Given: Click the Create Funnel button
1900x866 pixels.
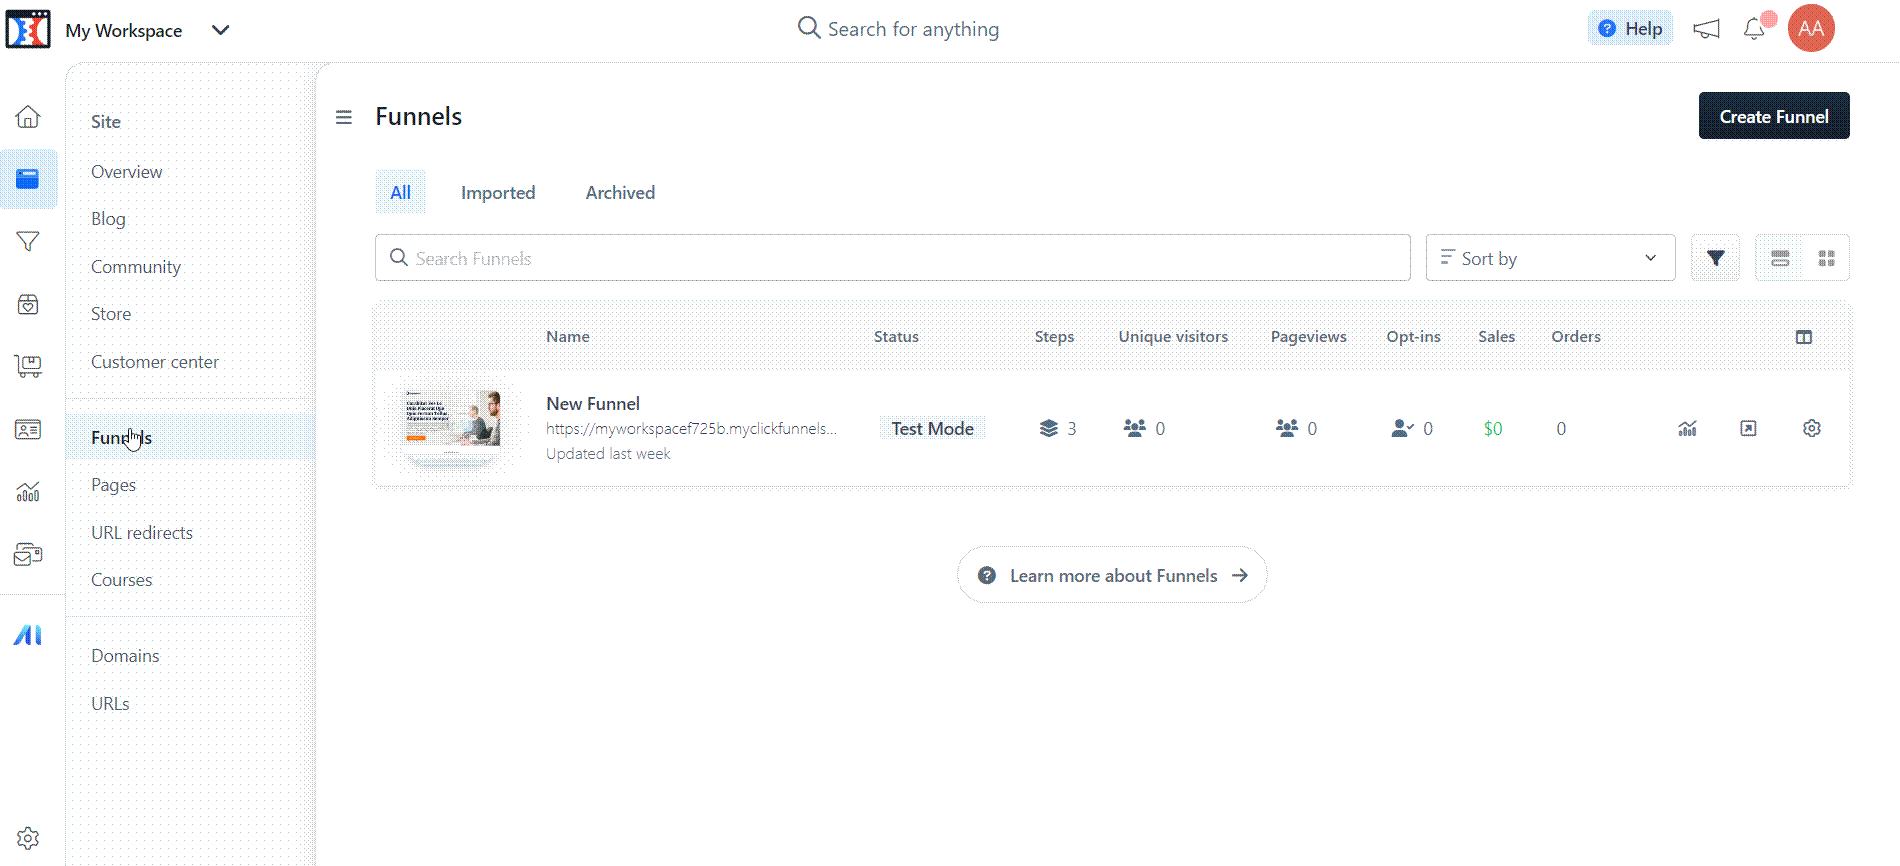Looking at the screenshot, I should pyautogui.click(x=1773, y=116).
